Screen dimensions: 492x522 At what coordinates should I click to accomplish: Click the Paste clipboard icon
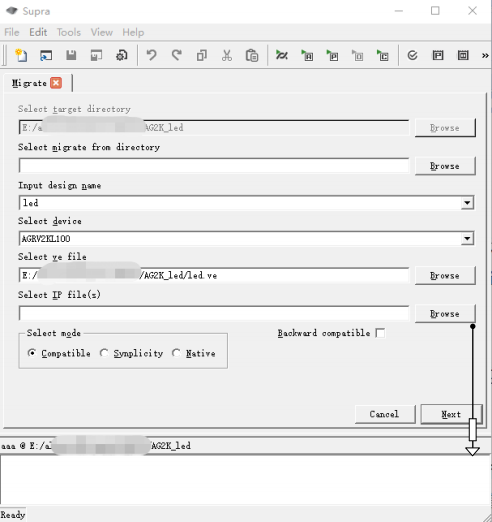pos(252,55)
